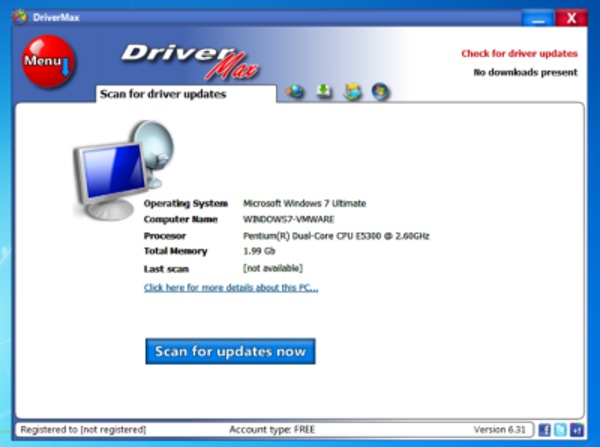Click the Last scan label
Viewport: 600px width, 447px height.
tap(166, 269)
